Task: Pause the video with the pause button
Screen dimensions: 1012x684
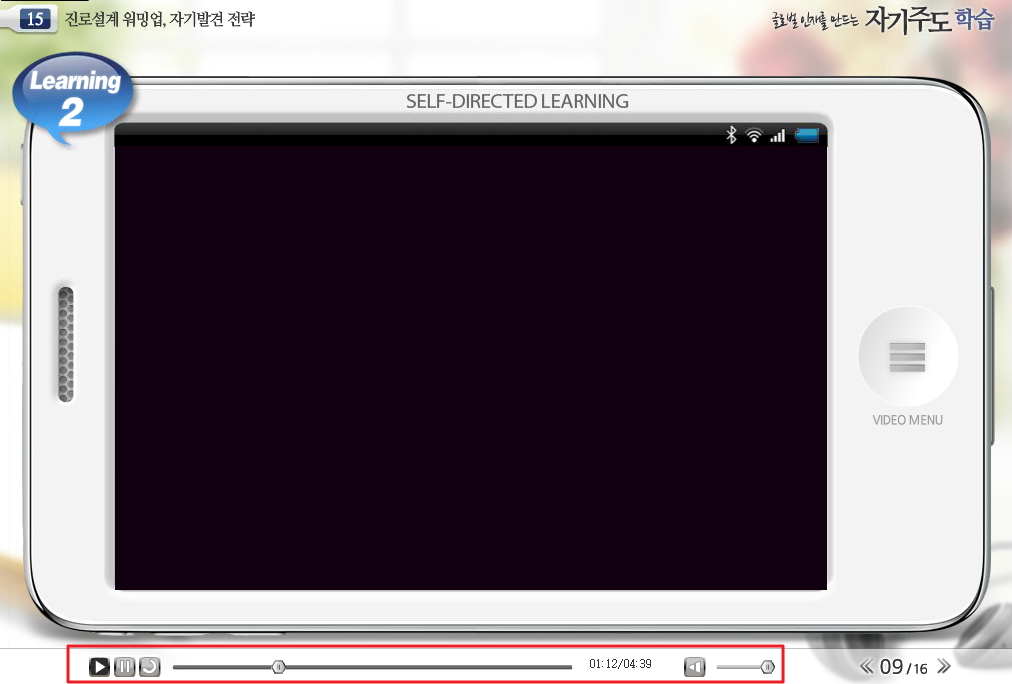Action: pos(125,666)
